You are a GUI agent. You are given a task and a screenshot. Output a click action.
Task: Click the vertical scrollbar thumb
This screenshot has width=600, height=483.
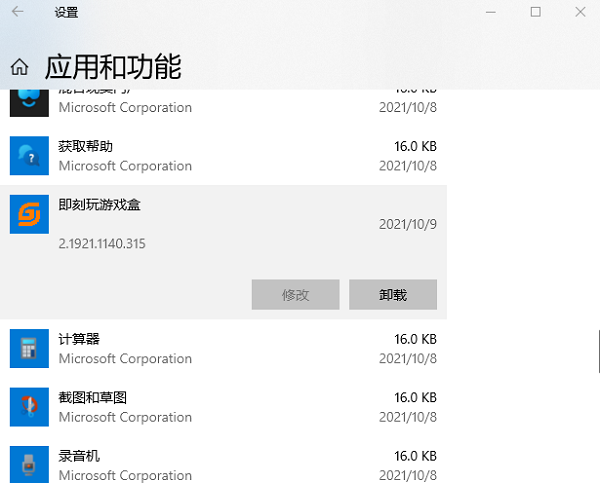click(599, 351)
